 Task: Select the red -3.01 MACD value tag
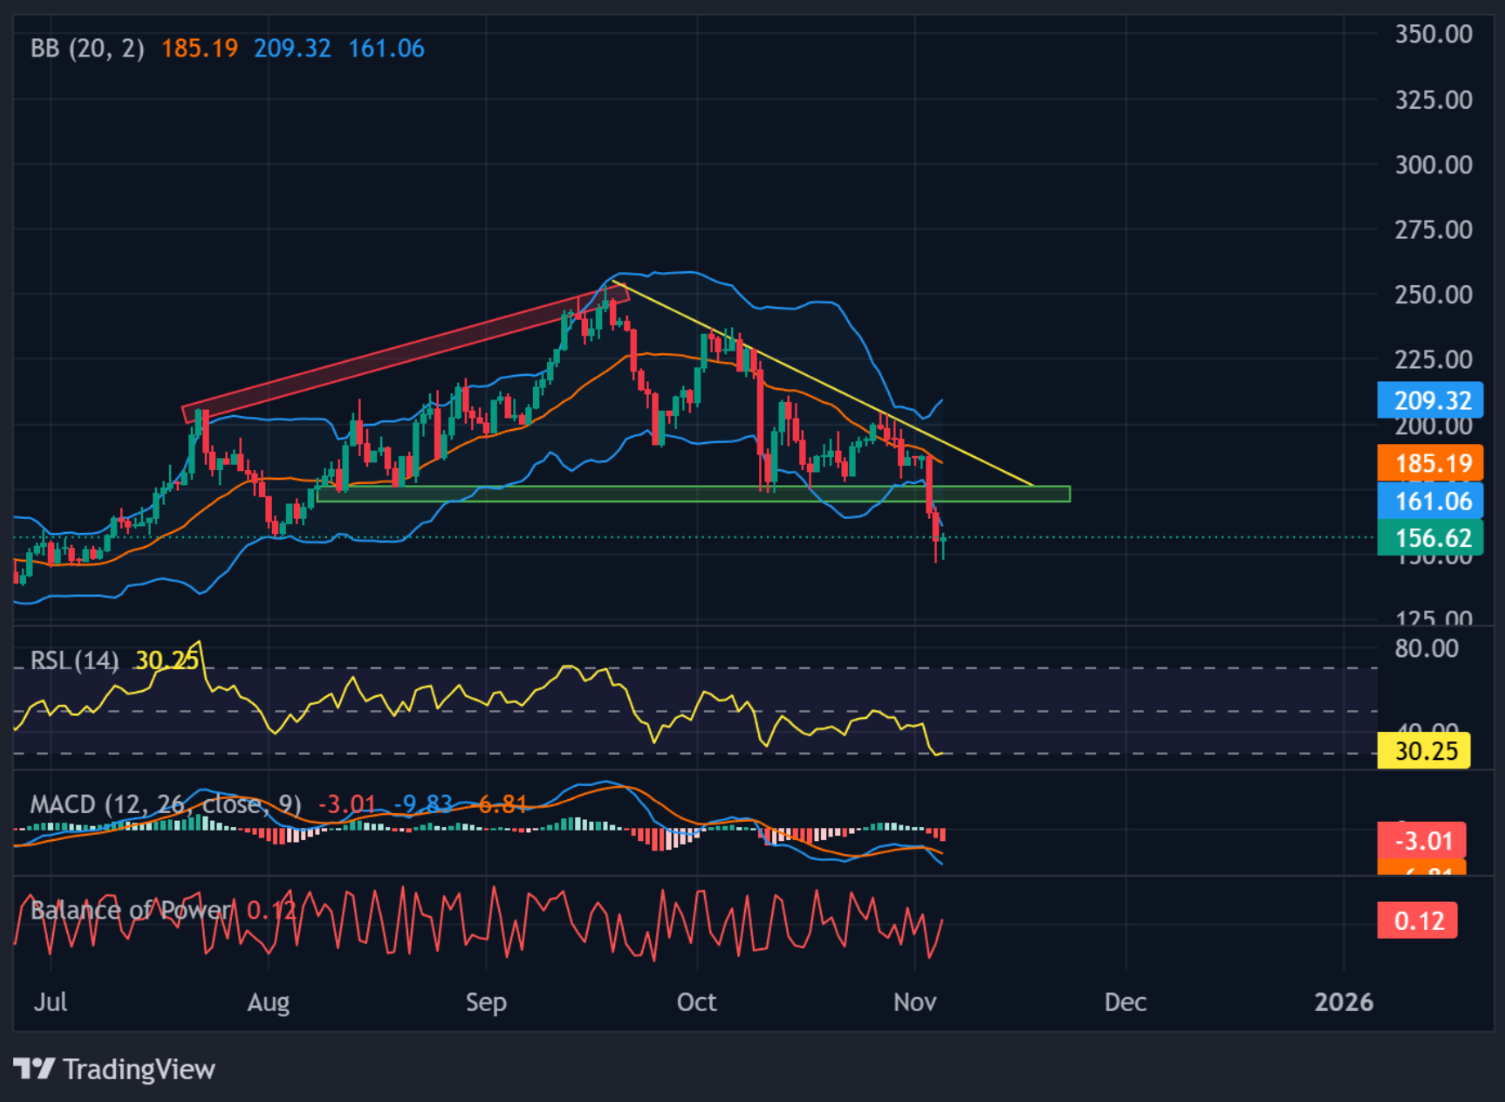point(1421,840)
